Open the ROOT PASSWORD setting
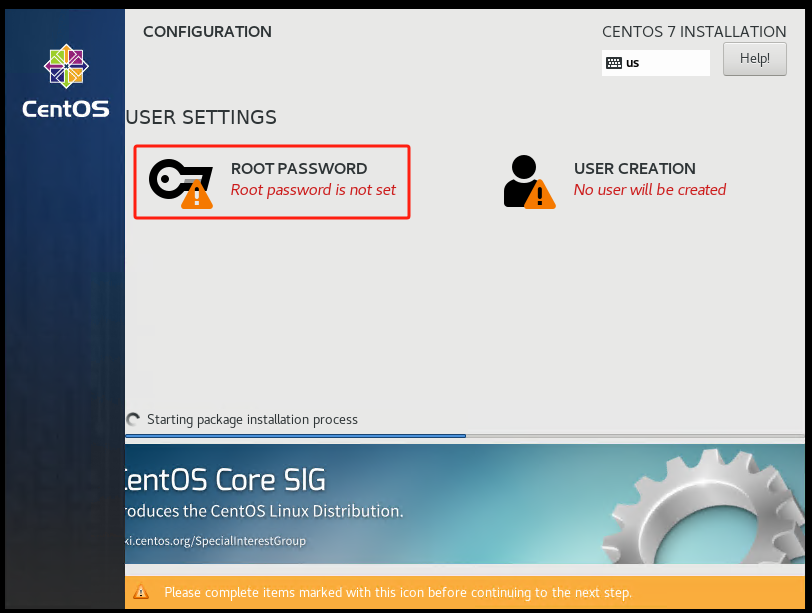 pos(299,169)
